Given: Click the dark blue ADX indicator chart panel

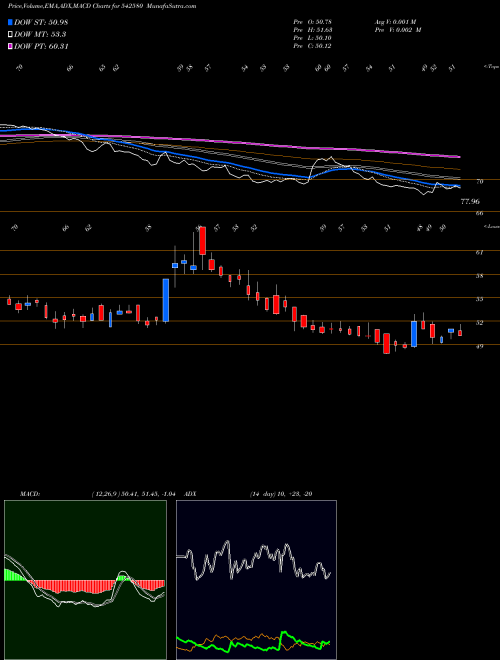Looking at the screenshot, I should [x=256, y=579].
